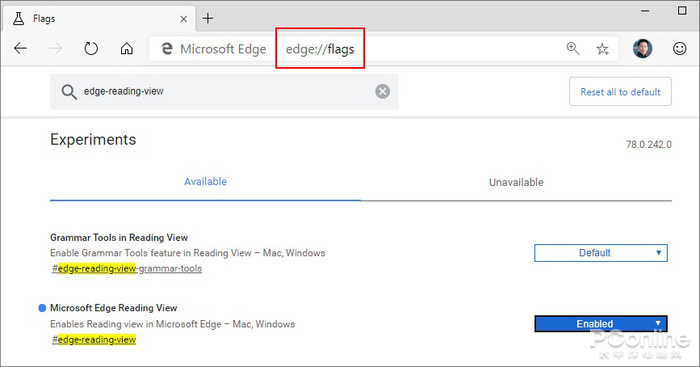Click the blue modified-flag dot indicator

coord(42,308)
